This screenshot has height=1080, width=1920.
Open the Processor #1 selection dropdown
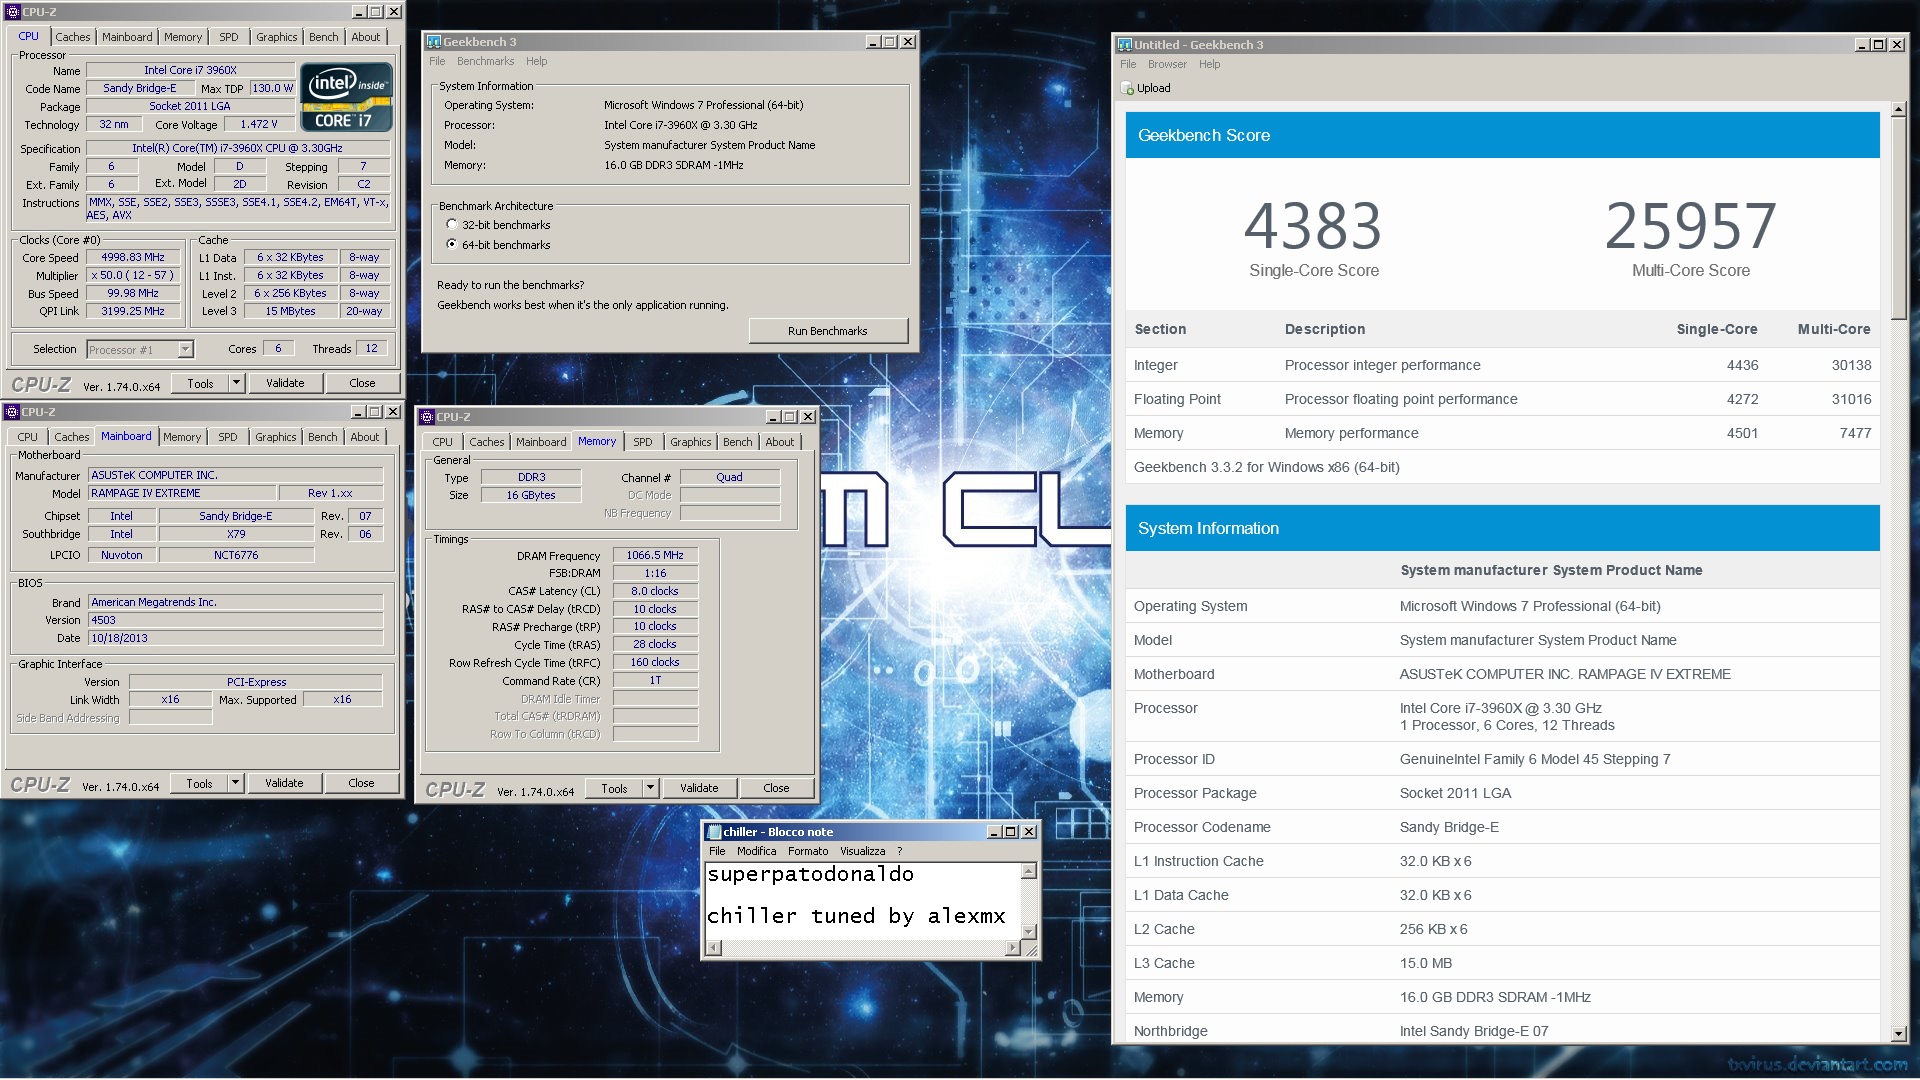point(185,350)
